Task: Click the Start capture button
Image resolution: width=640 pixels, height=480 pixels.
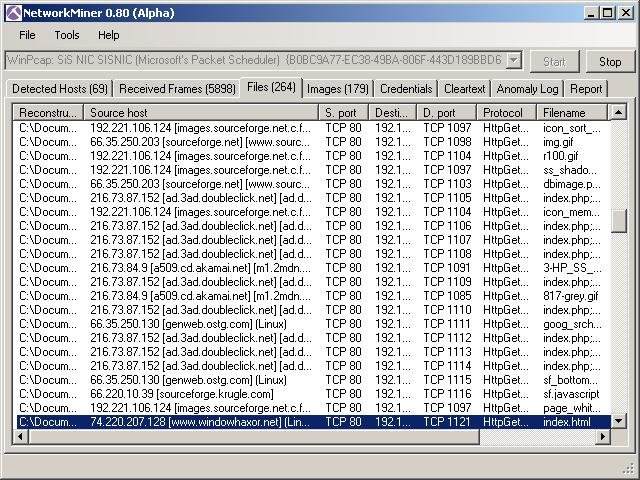Action: click(554, 61)
